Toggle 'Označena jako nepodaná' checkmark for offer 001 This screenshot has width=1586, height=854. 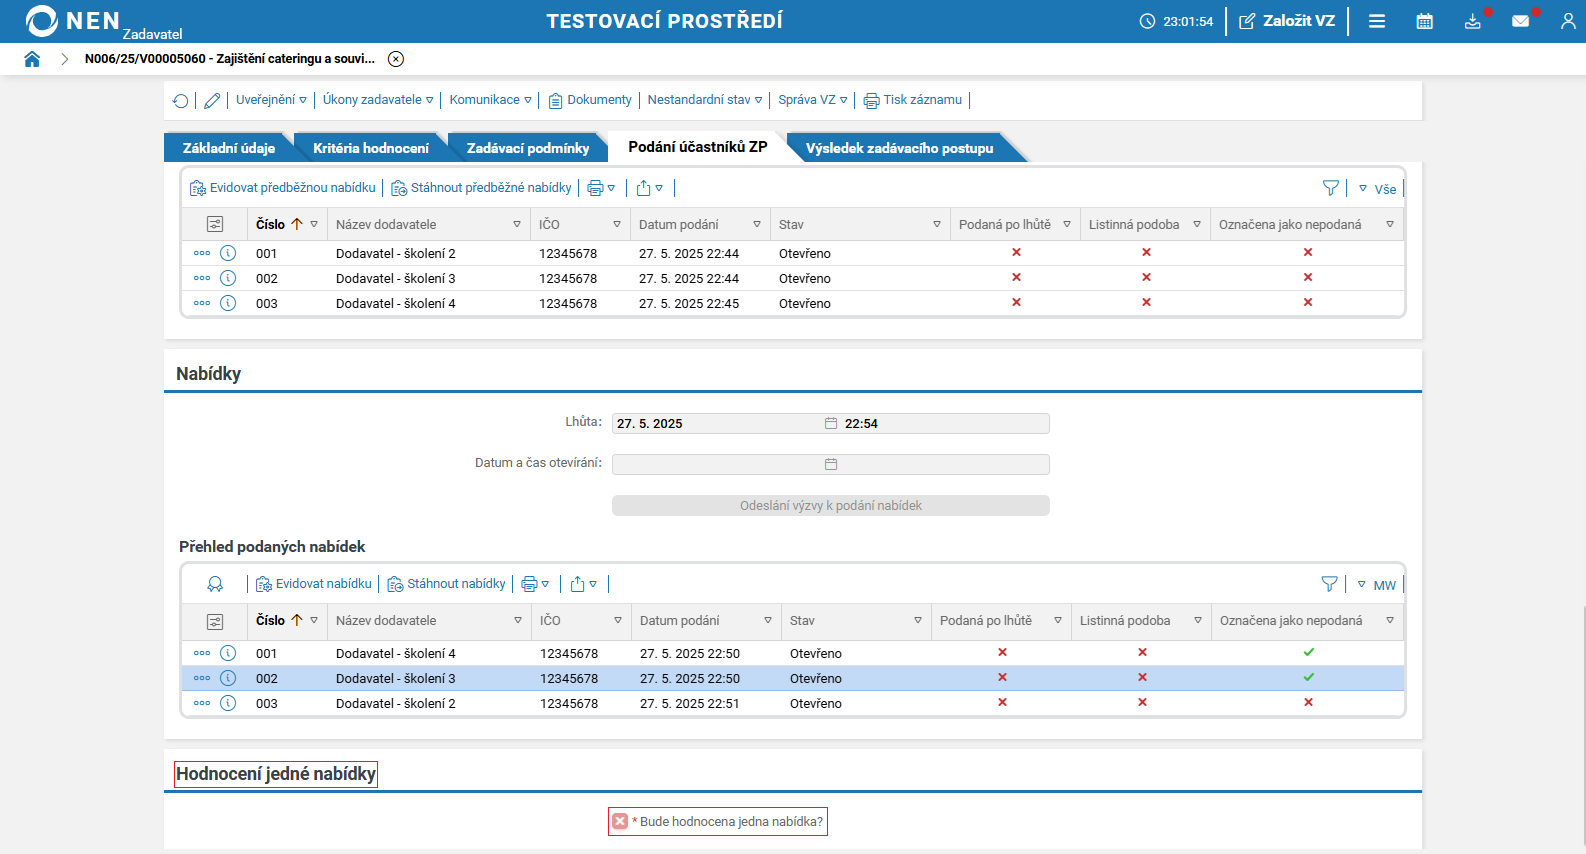pyautogui.click(x=1308, y=652)
